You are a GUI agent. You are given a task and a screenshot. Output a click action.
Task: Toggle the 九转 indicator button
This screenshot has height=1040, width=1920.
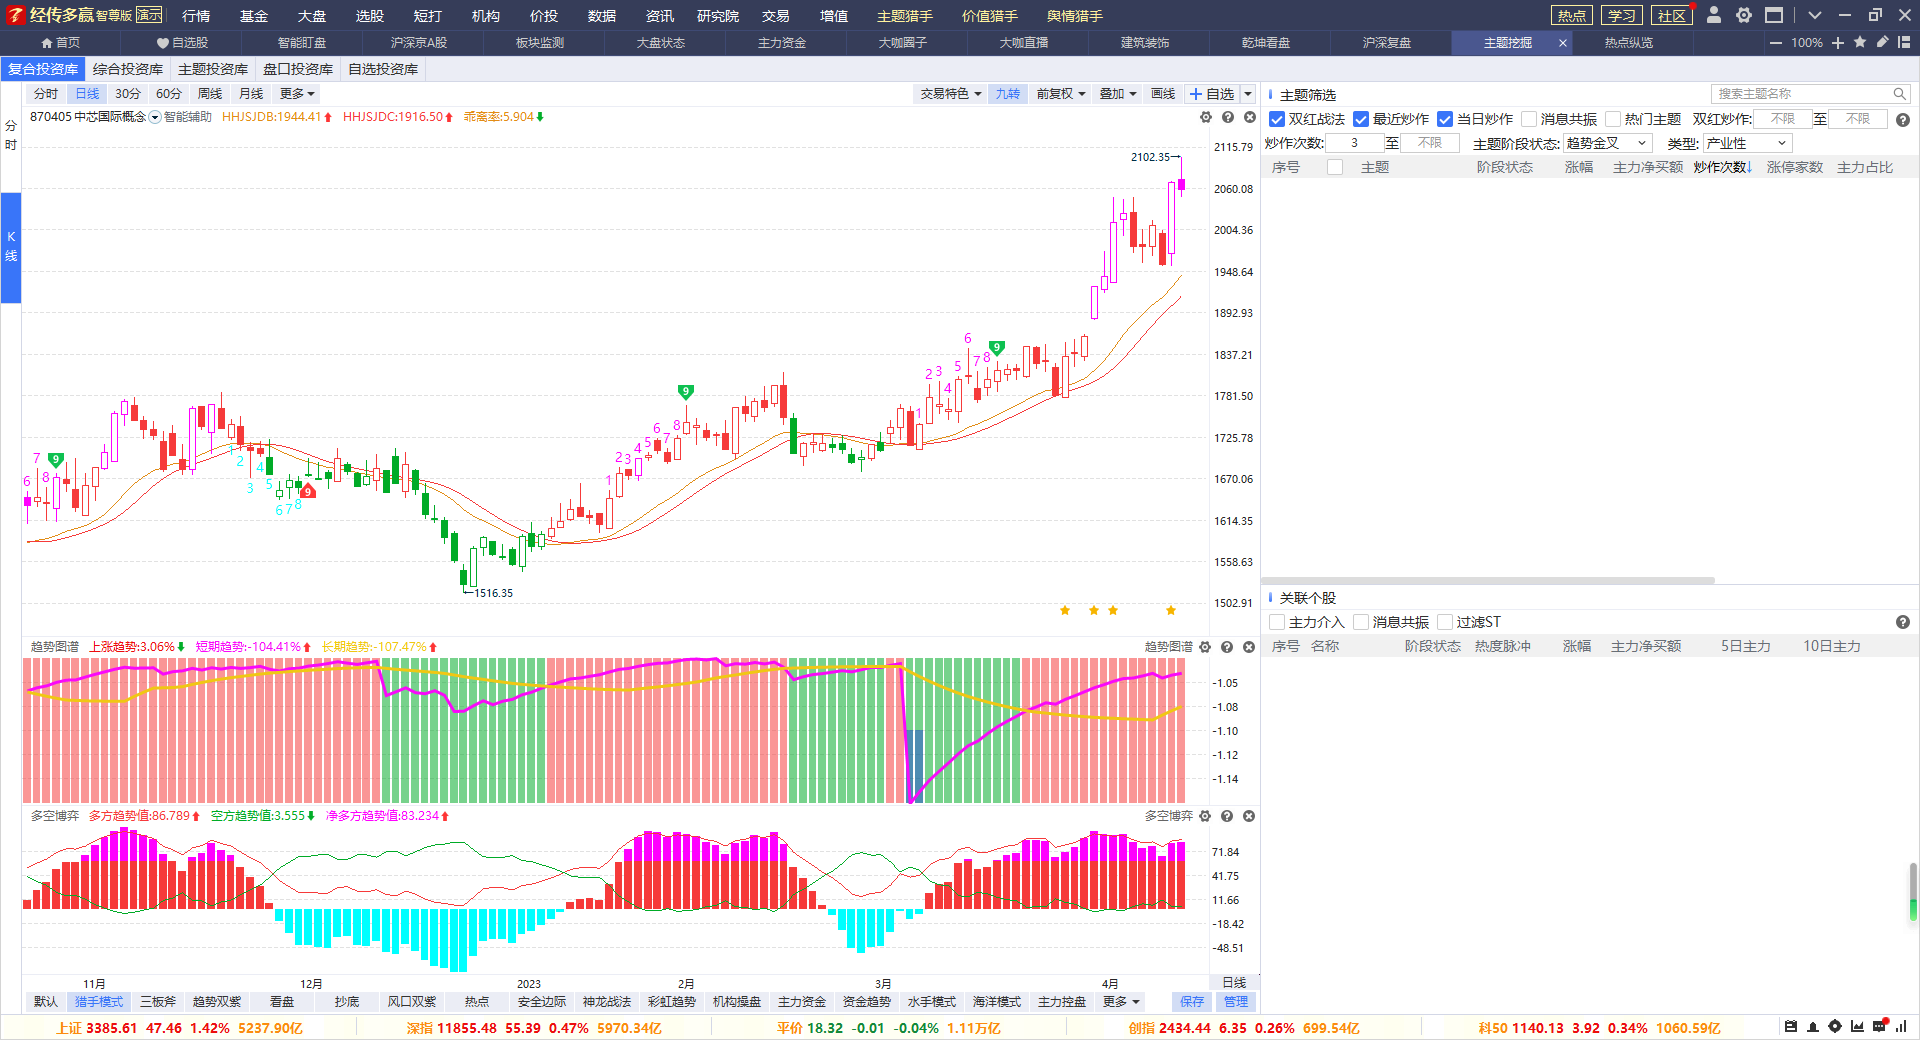pyautogui.click(x=1008, y=94)
